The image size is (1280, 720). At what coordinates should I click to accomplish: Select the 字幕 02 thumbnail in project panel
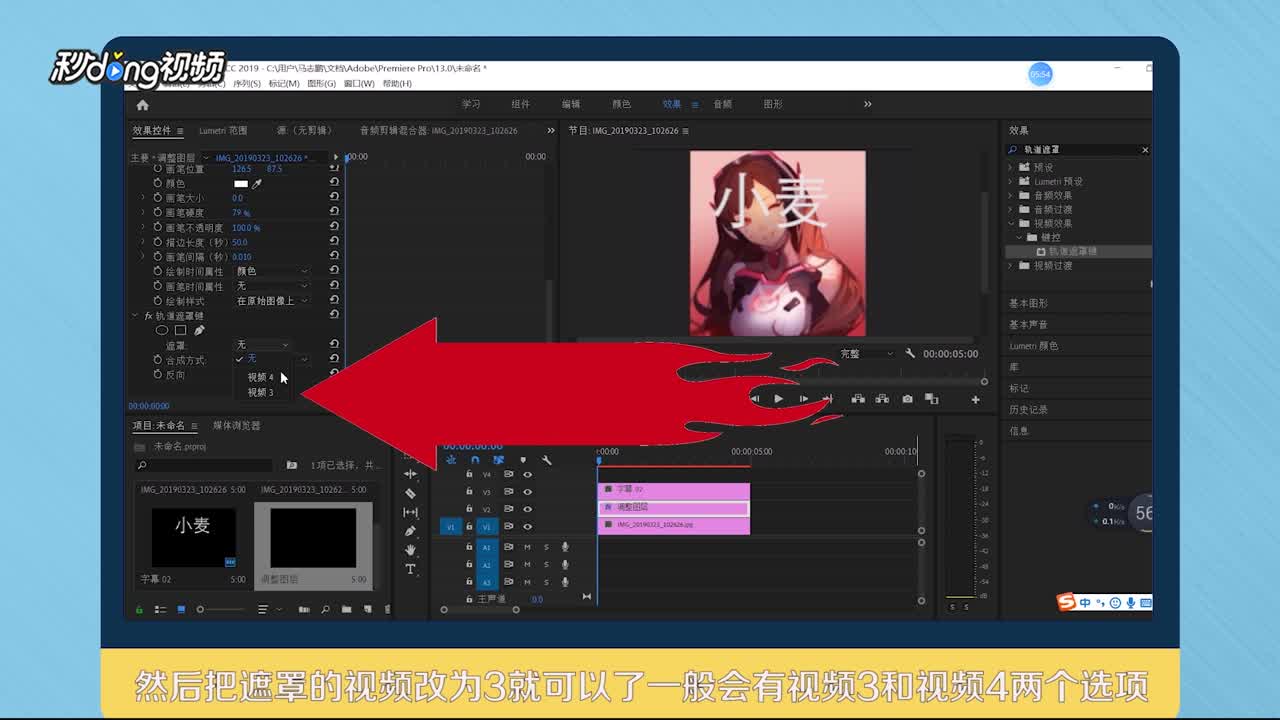[194, 537]
